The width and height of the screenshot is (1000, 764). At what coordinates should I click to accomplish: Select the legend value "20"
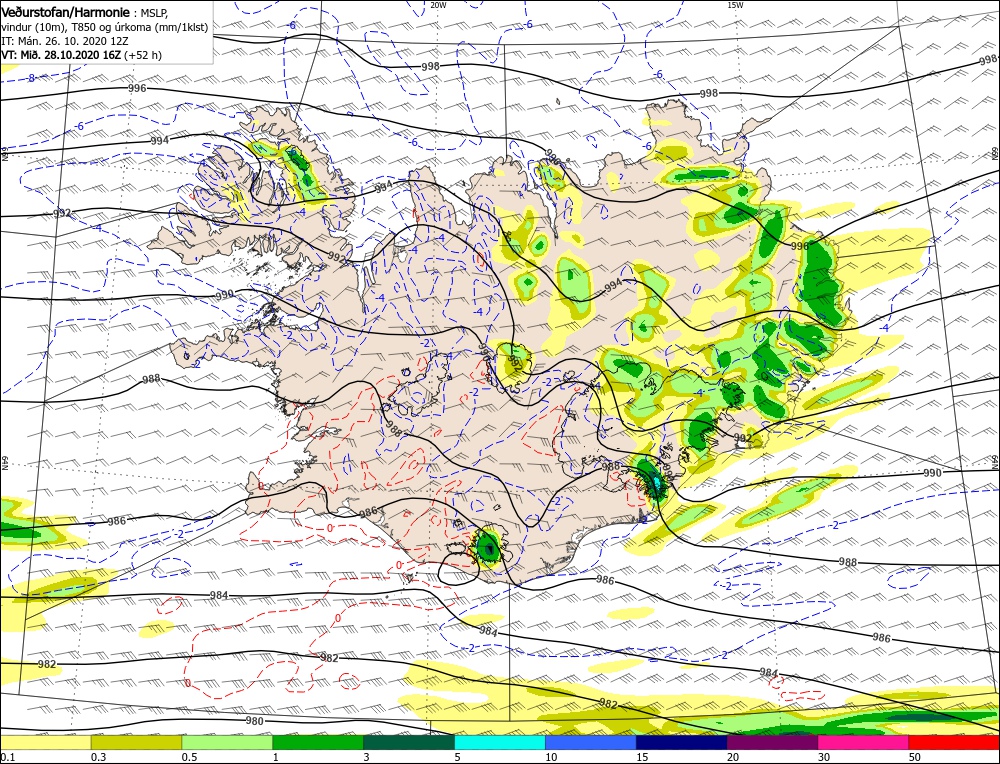coord(733,757)
